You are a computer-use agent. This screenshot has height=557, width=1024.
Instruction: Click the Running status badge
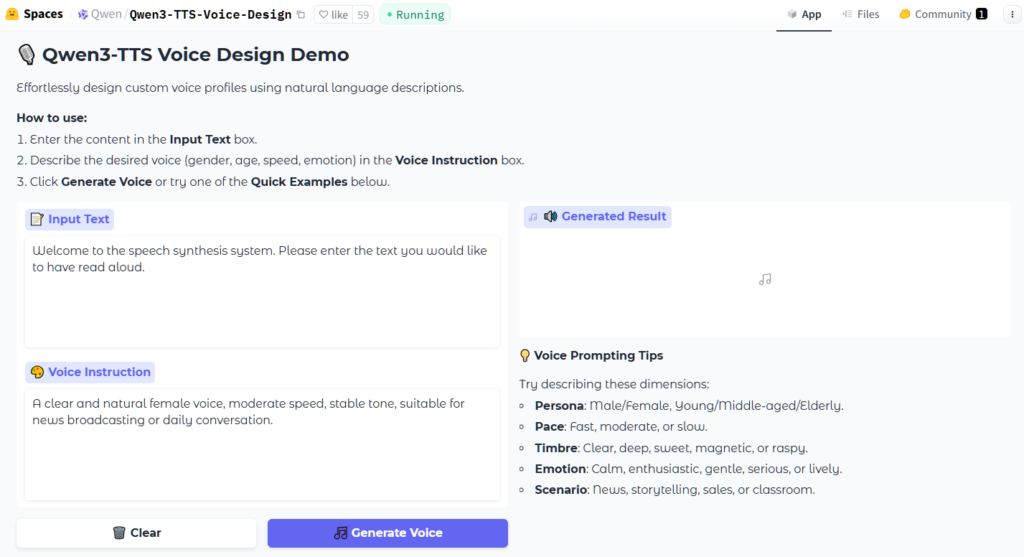point(415,15)
